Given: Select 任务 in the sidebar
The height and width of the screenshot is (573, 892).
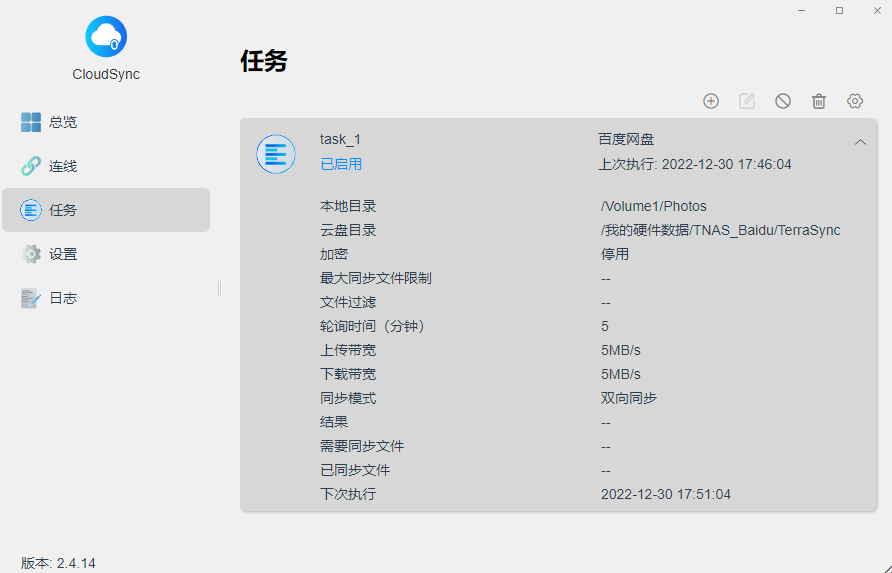Looking at the screenshot, I should (62, 210).
